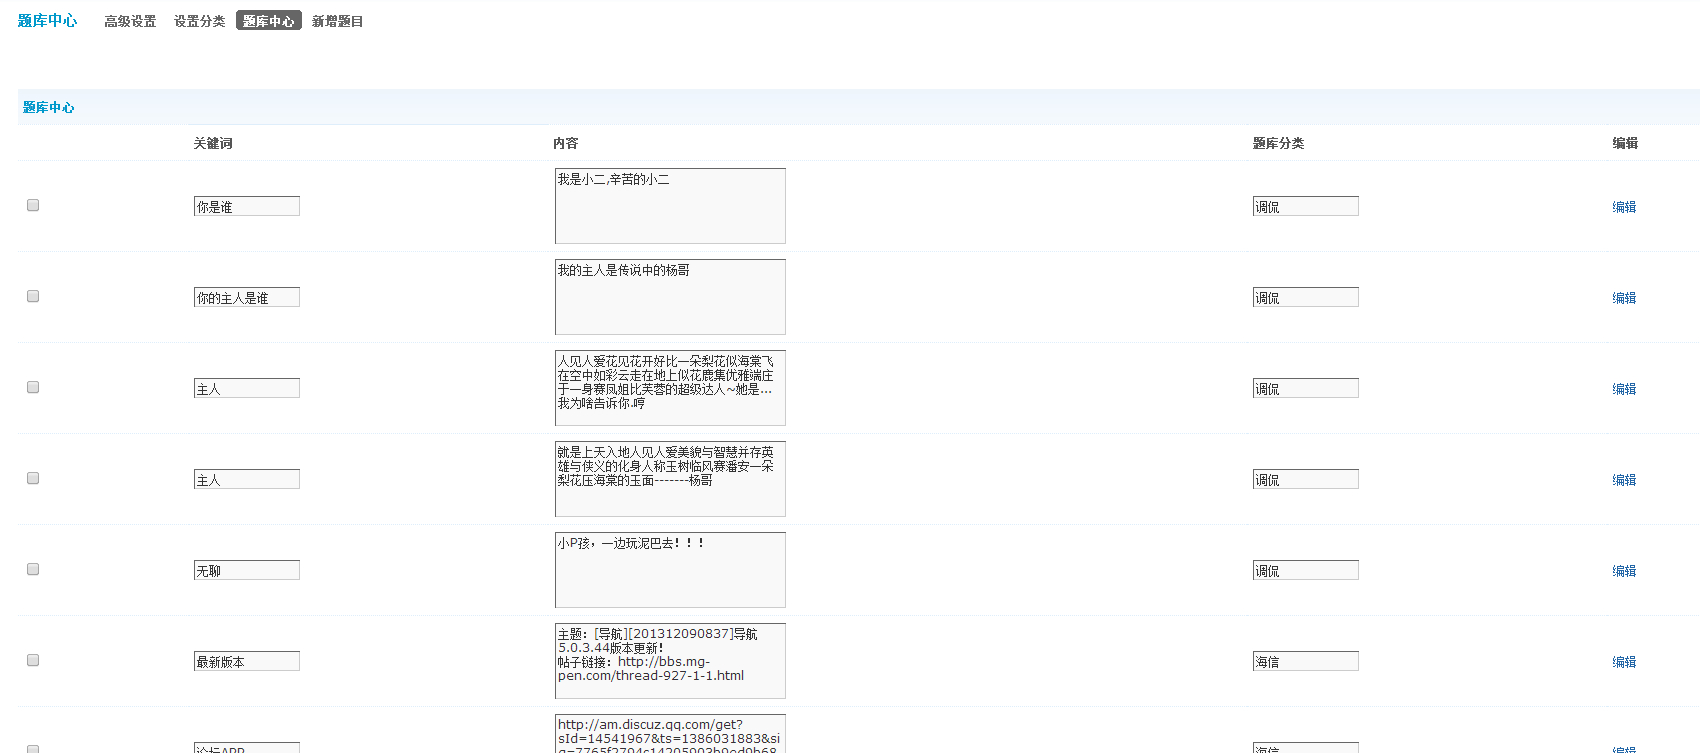Open 编辑 link for the 最新版本 row
Screen dimensions: 1700x753
pyautogui.click(x=1624, y=662)
